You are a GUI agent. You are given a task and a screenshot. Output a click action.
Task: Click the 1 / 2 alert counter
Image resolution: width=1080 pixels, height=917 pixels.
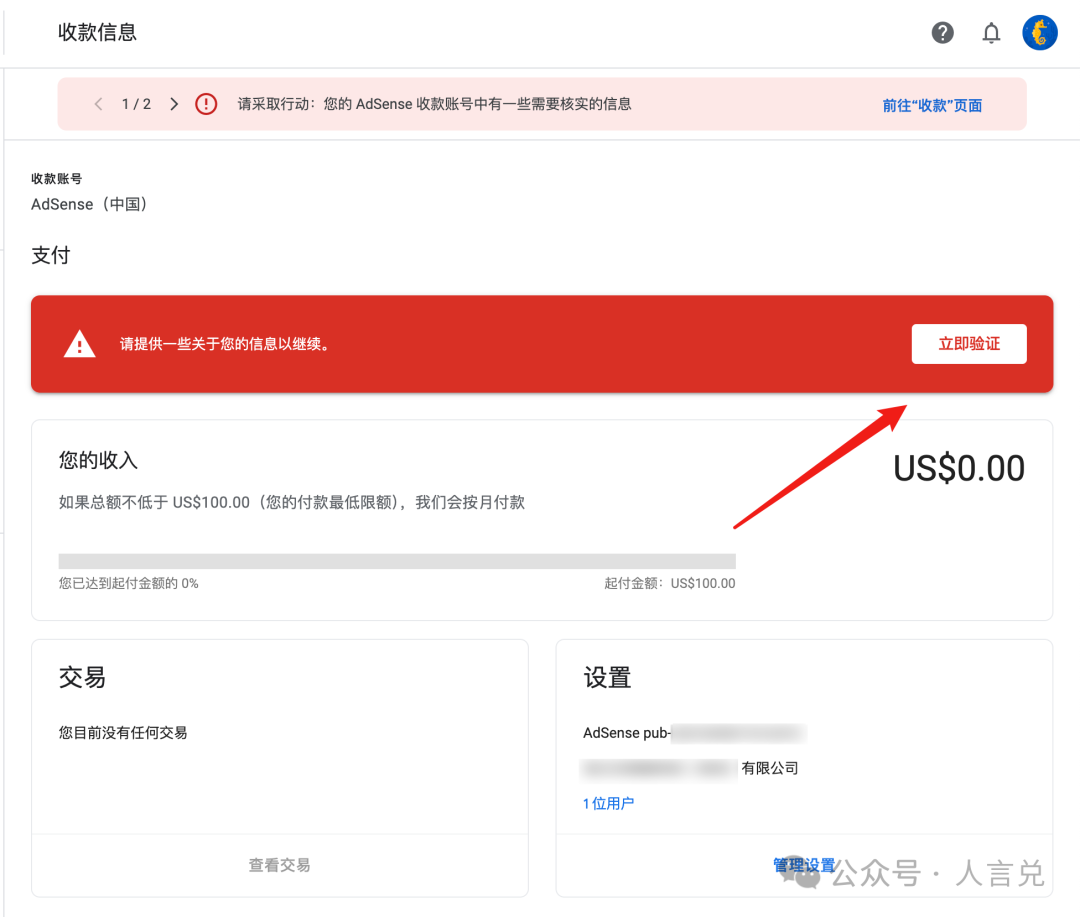coord(136,104)
